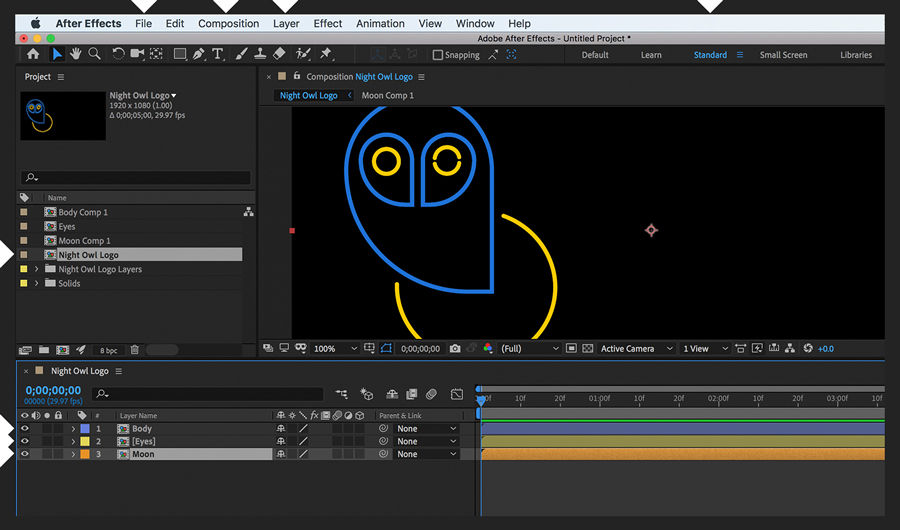900x530 pixels.
Task: Switch to the Small Screen workspace
Action: click(783, 55)
